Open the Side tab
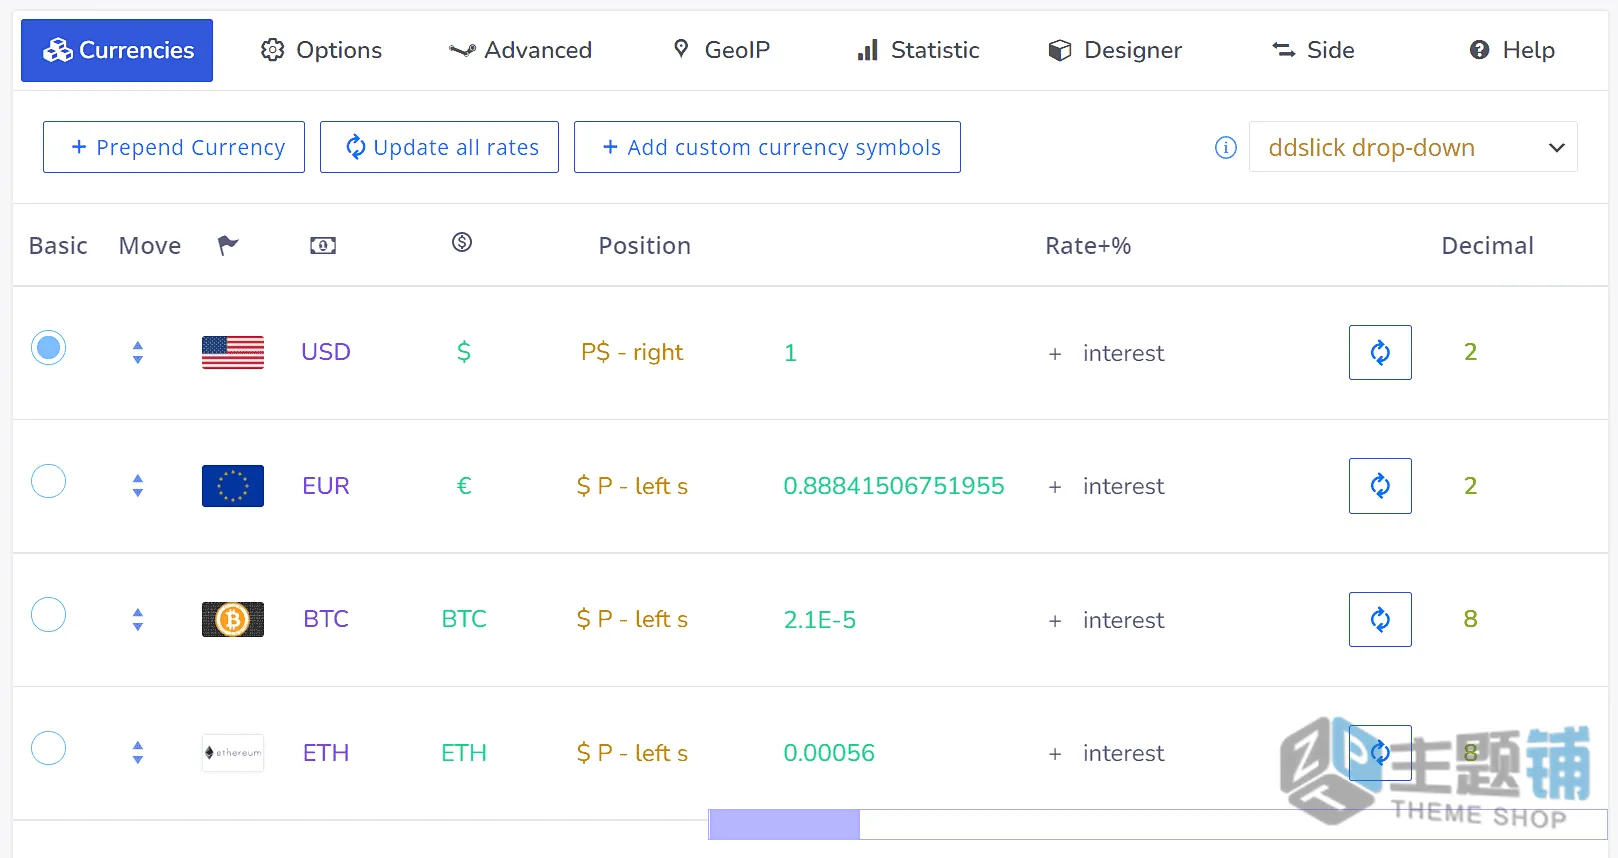Image resolution: width=1618 pixels, height=858 pixels. (x=1313, y=50)
